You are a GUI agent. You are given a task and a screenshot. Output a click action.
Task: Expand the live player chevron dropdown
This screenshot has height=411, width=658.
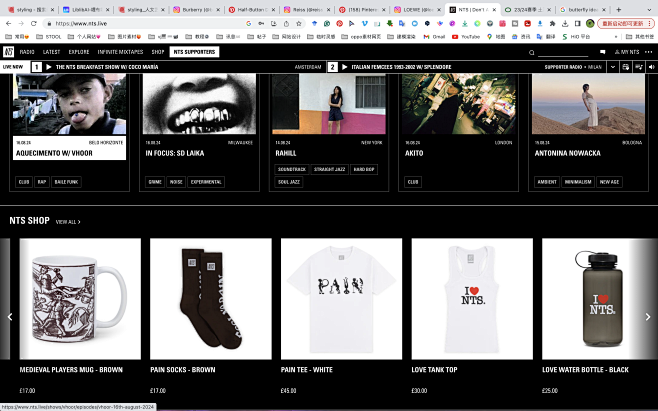point(613,67)
